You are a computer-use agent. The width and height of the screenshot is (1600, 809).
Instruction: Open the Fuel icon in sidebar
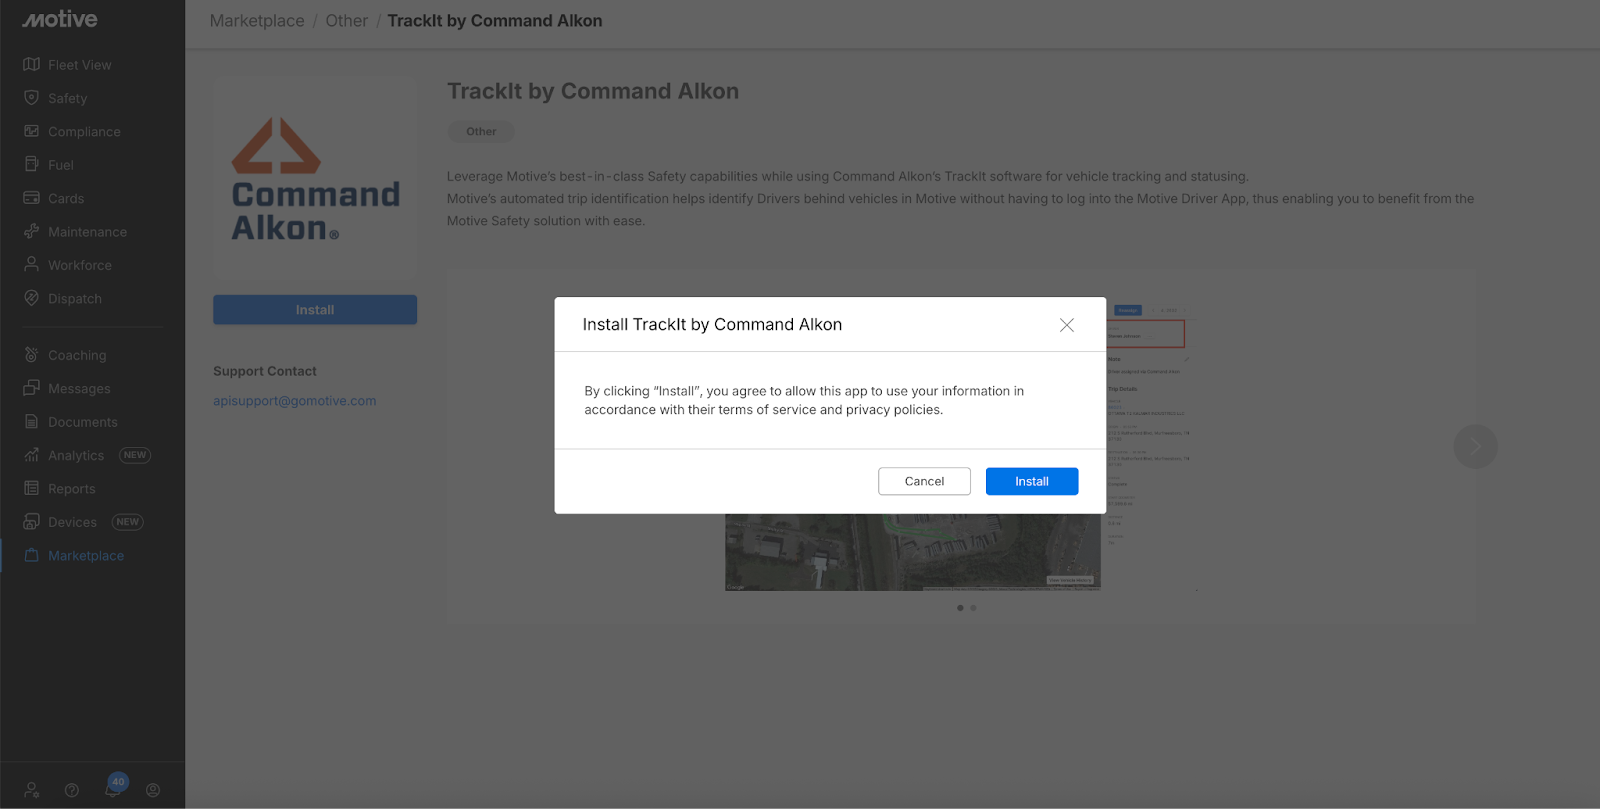click(32, 165)
